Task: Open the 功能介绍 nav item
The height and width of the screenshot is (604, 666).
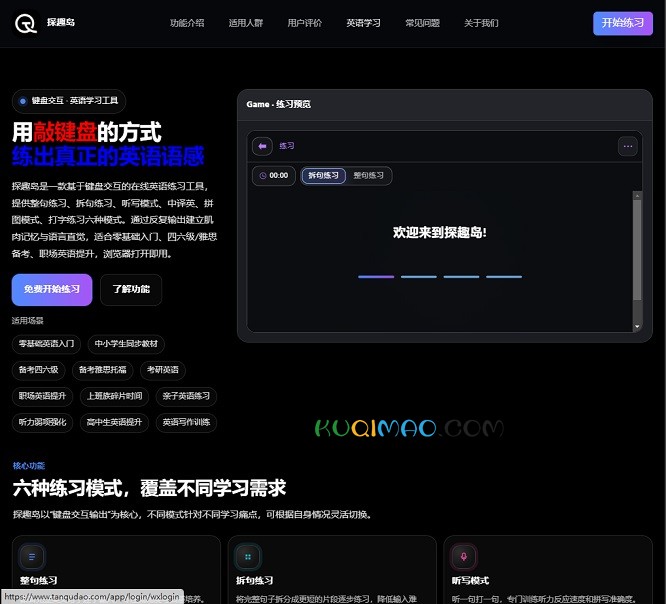Action: [x=187, y=23]
